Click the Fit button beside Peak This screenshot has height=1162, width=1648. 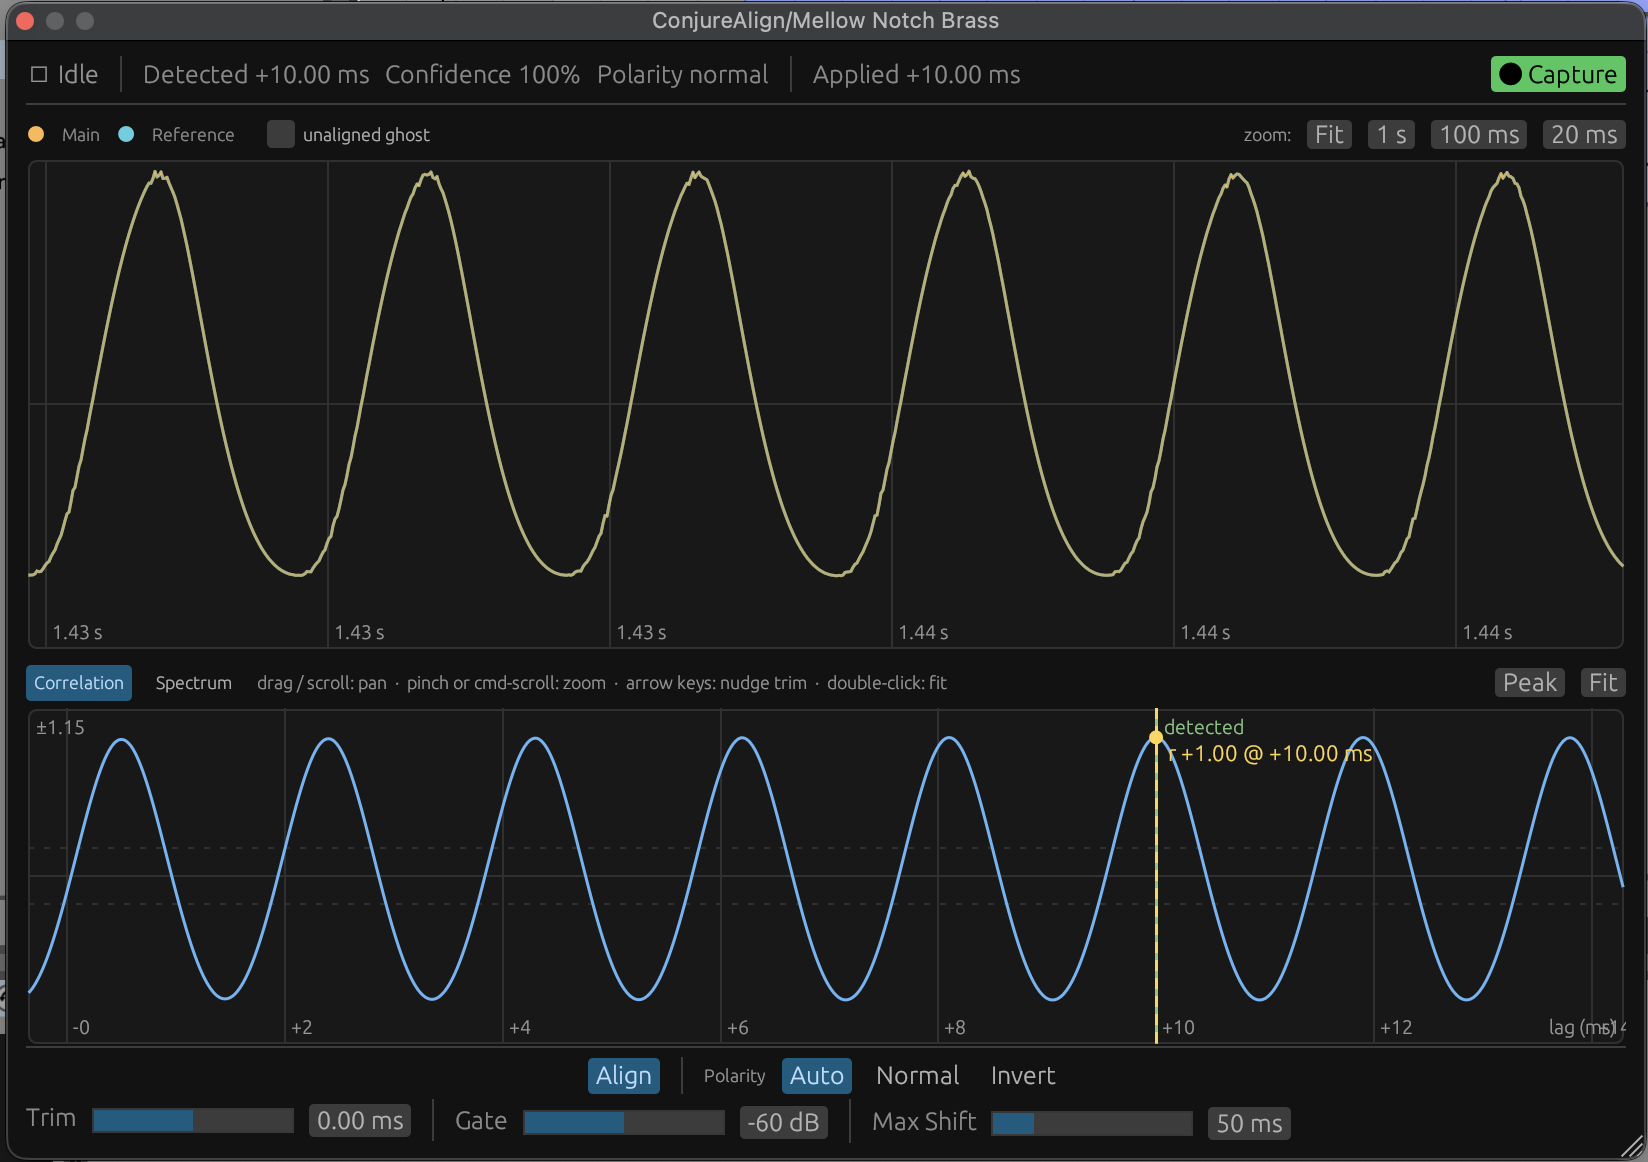coord(1603,682)
